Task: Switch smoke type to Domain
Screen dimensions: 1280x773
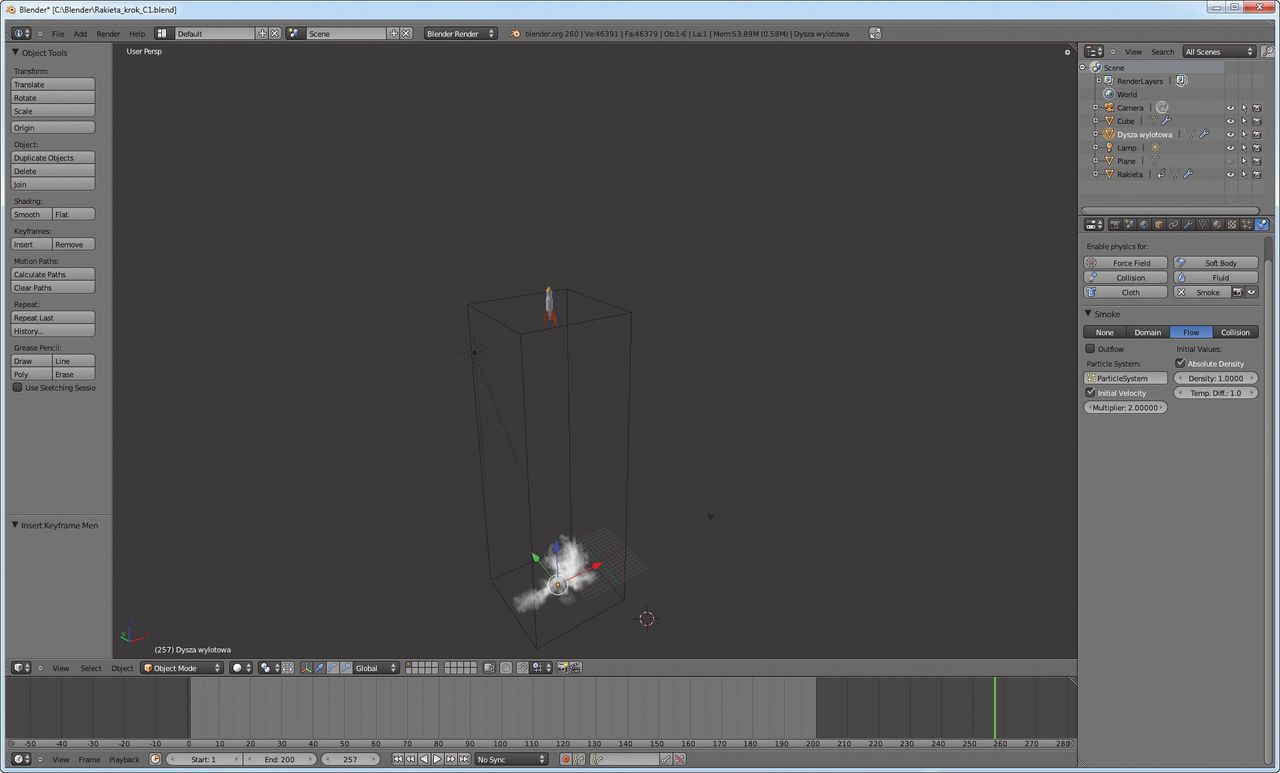Action: point(1148,332)
